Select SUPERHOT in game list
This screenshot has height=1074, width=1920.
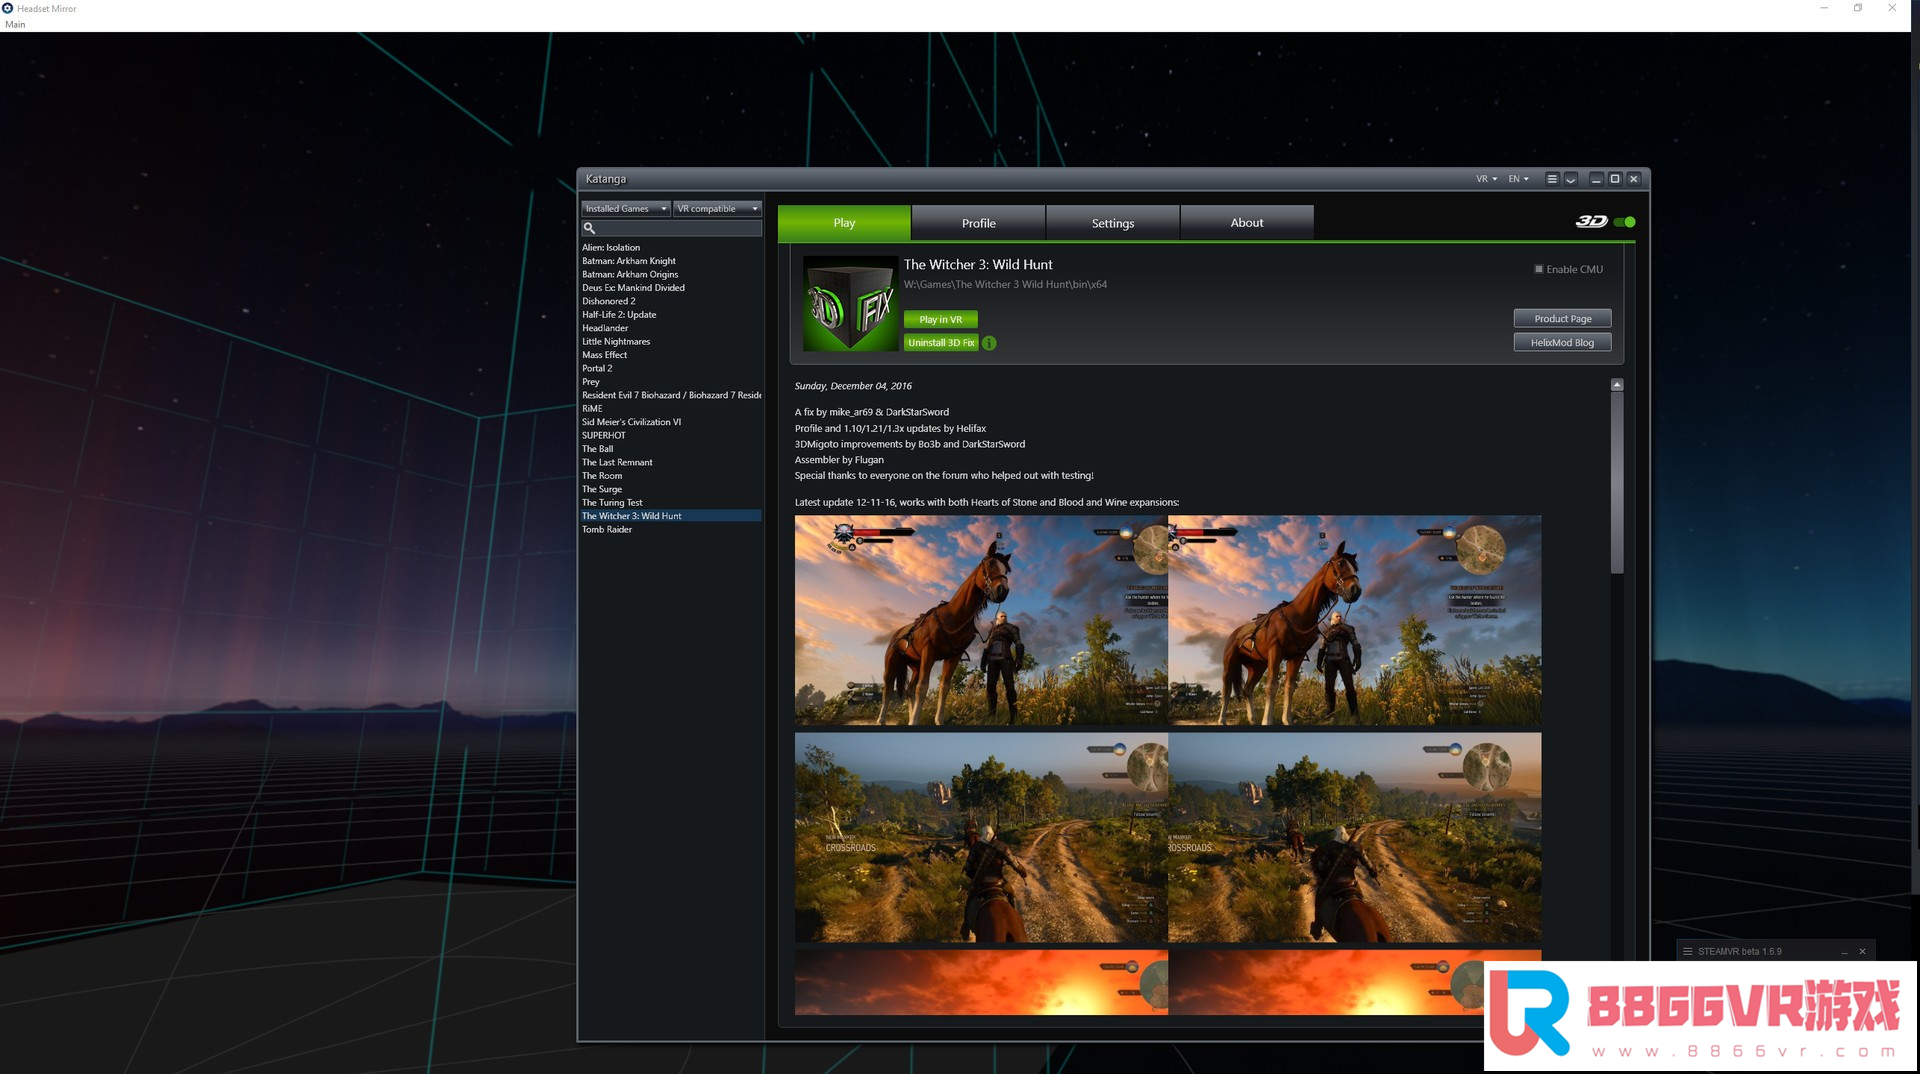(671, 436)
